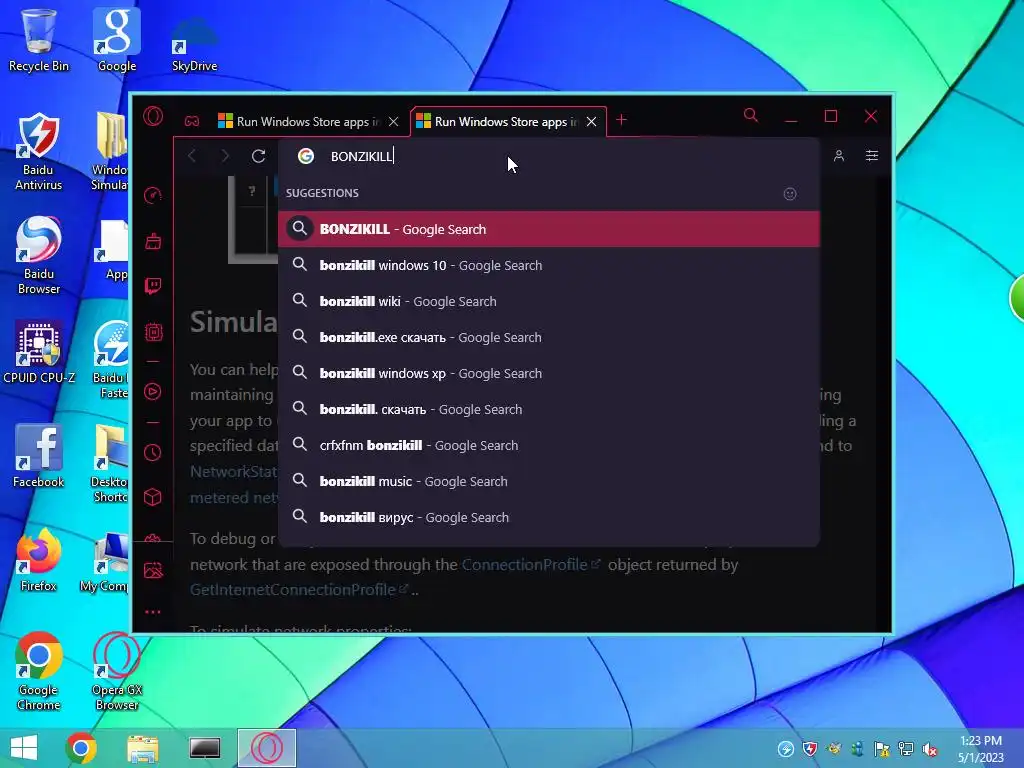This screenshot has width=1024, height=768.
Task: Open Extensions cube icon in sidebar
Action: point(153,498)
